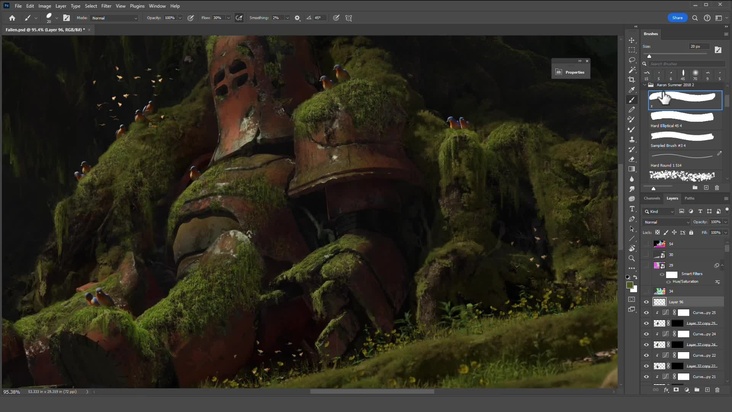Open the File menu
The width and height of the screenshot is (732, 412).
18,6
